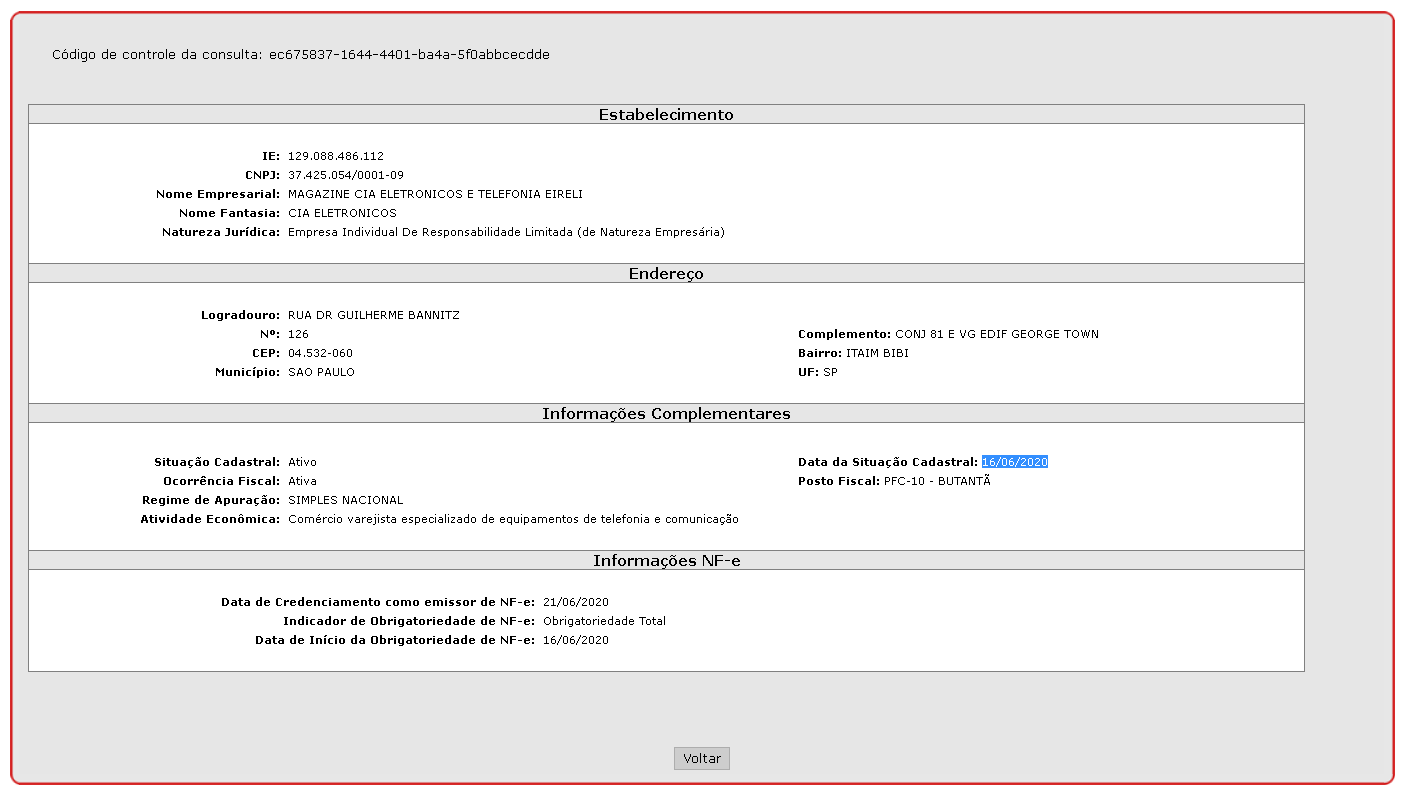Click the CNPJ value 37.425.054/0001-09

coord(346,175)
